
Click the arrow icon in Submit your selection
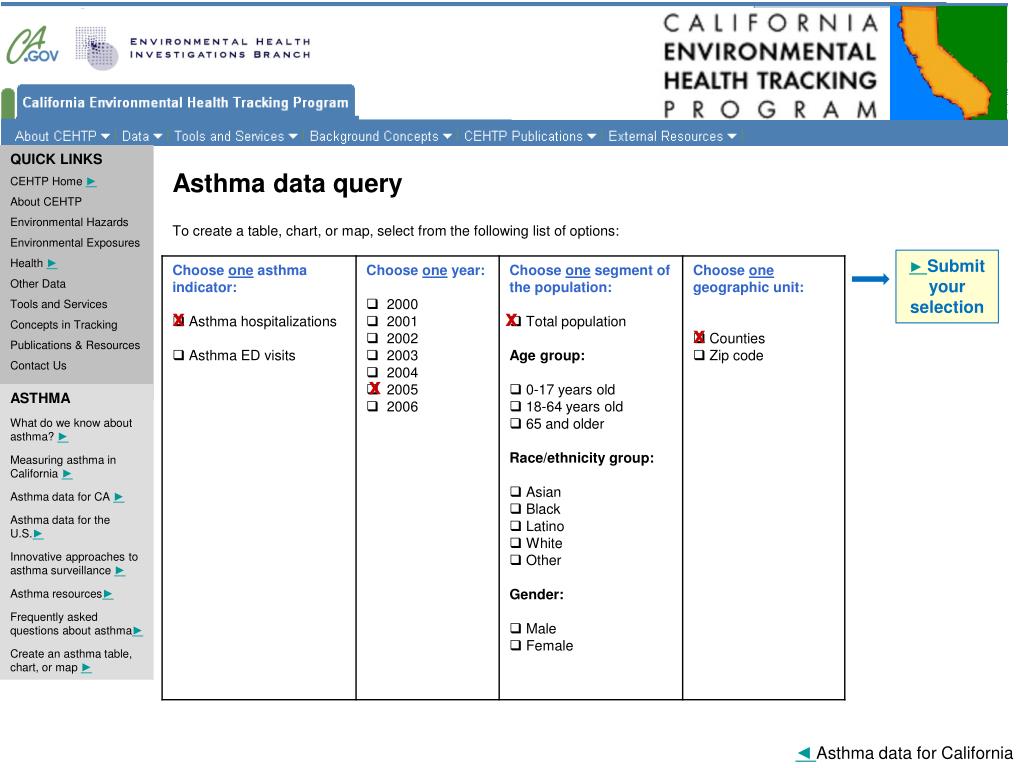tap(918, 267)
